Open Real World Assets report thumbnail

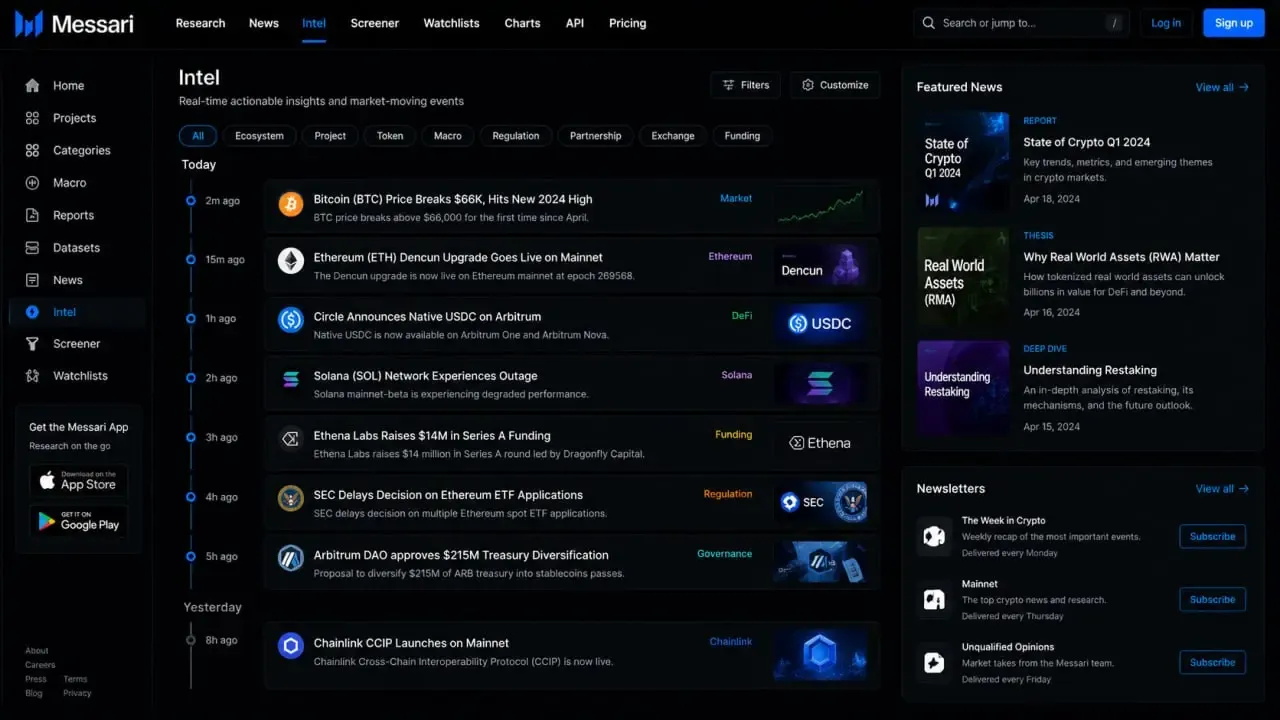point(963,277)
